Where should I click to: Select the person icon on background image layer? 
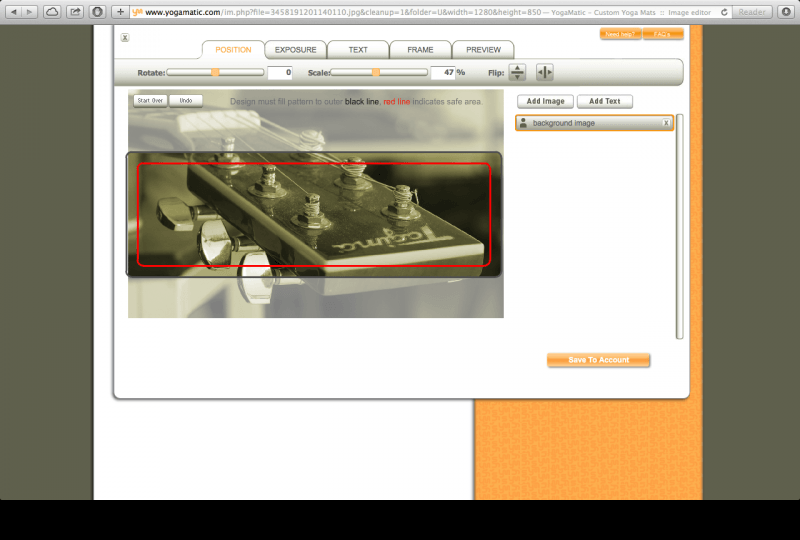pyautogui.click(x=523, y=122)
